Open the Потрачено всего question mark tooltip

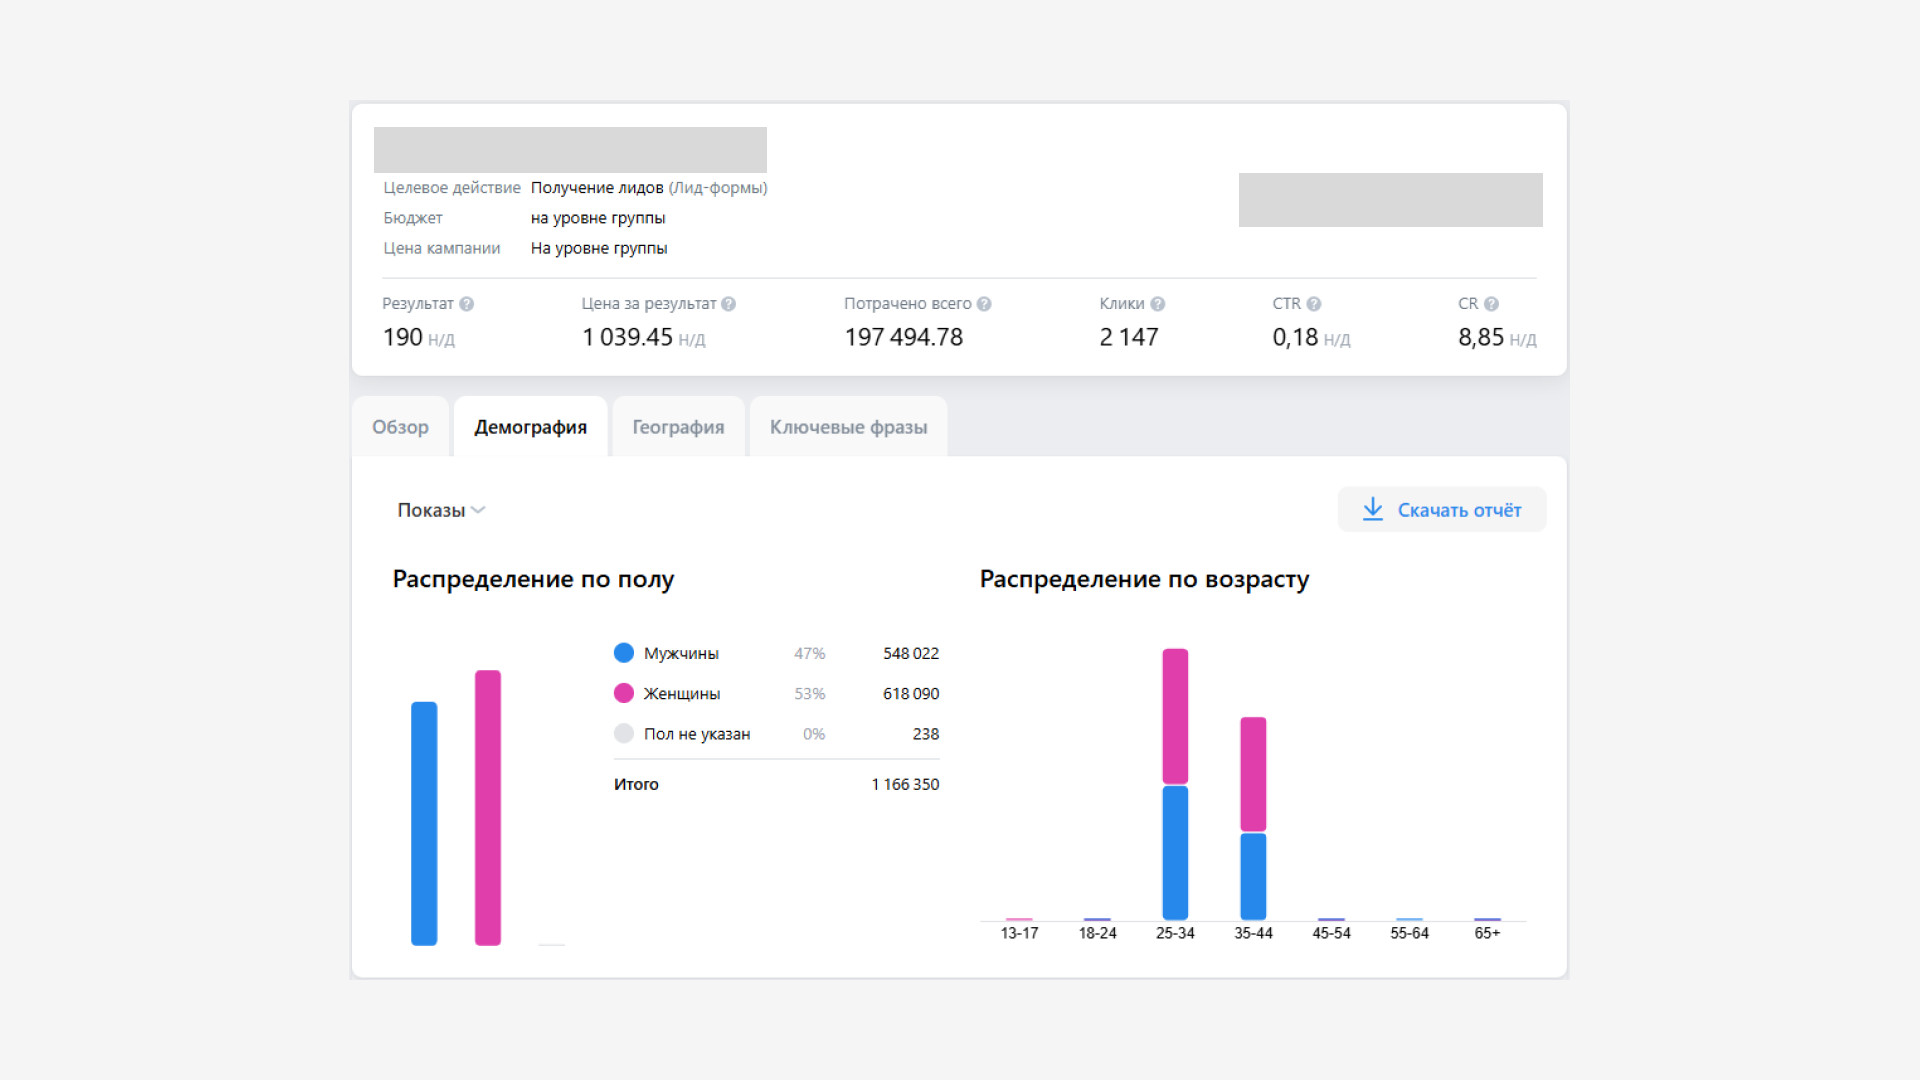pos(984,304)
